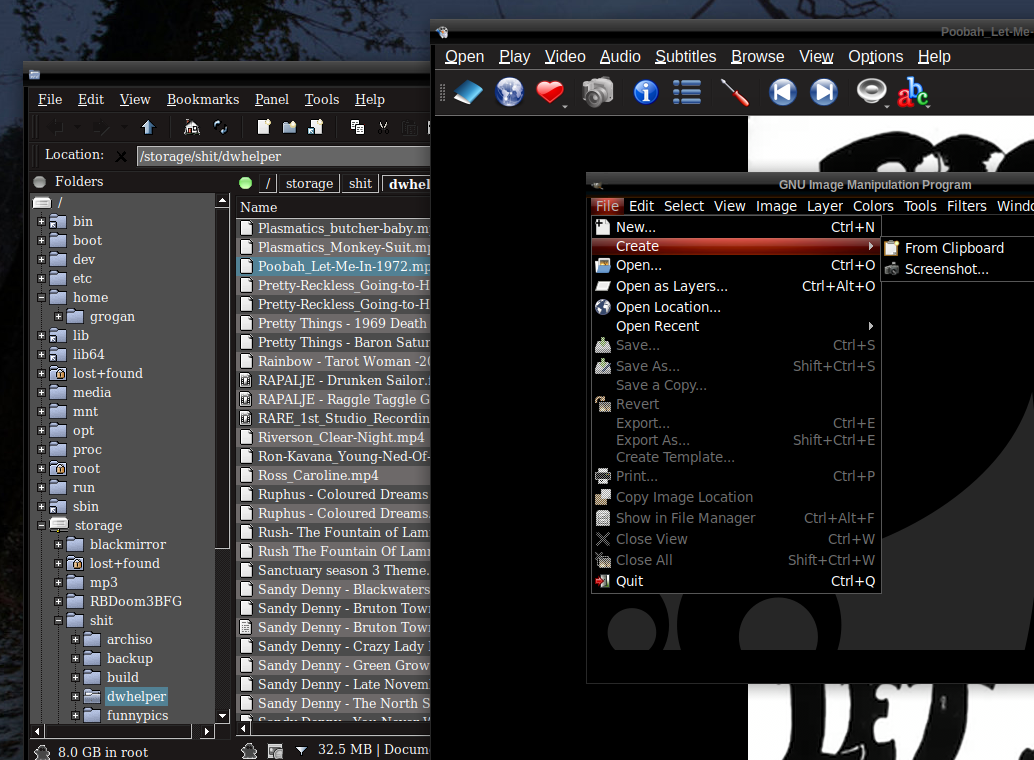
Task: Click the green indicator circle beside the path bar
Action: 246,183
